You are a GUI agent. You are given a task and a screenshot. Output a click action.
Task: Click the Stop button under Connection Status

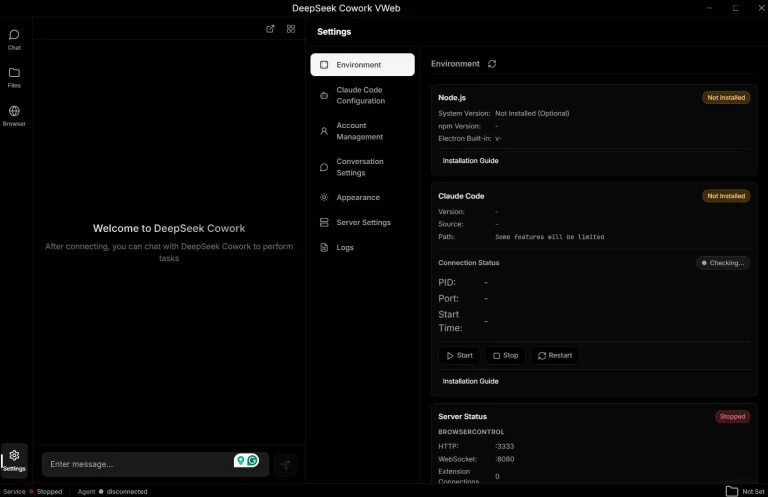pyautogui.click(x=505, y=355)
